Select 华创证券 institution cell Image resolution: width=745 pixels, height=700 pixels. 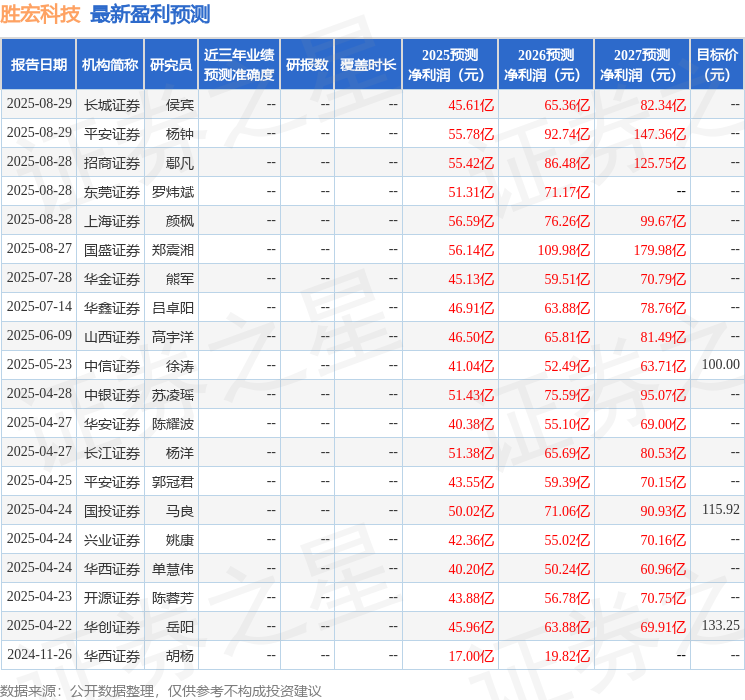(112, 627)
